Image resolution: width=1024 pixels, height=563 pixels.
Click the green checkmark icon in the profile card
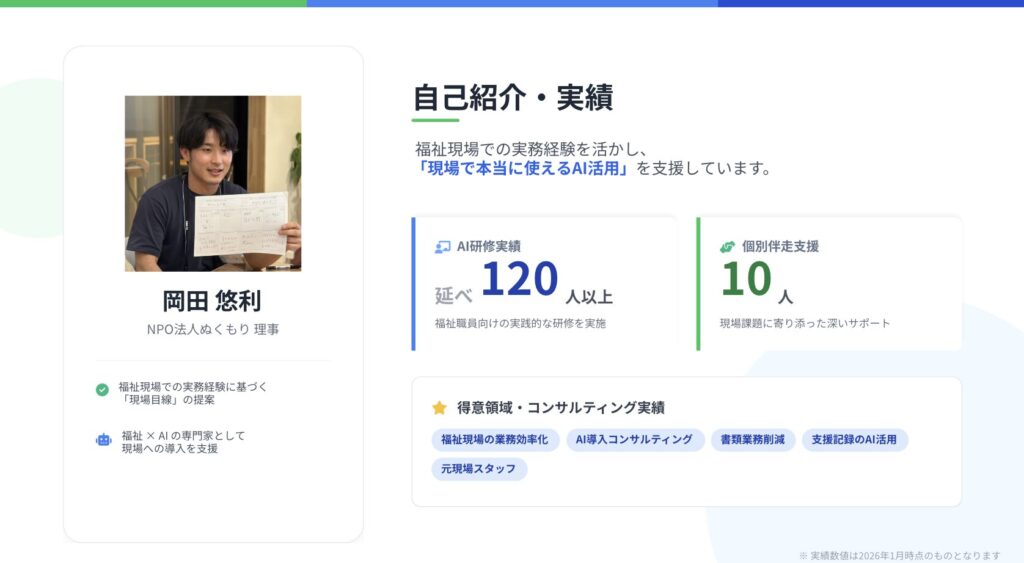click(x=102, y=390)
